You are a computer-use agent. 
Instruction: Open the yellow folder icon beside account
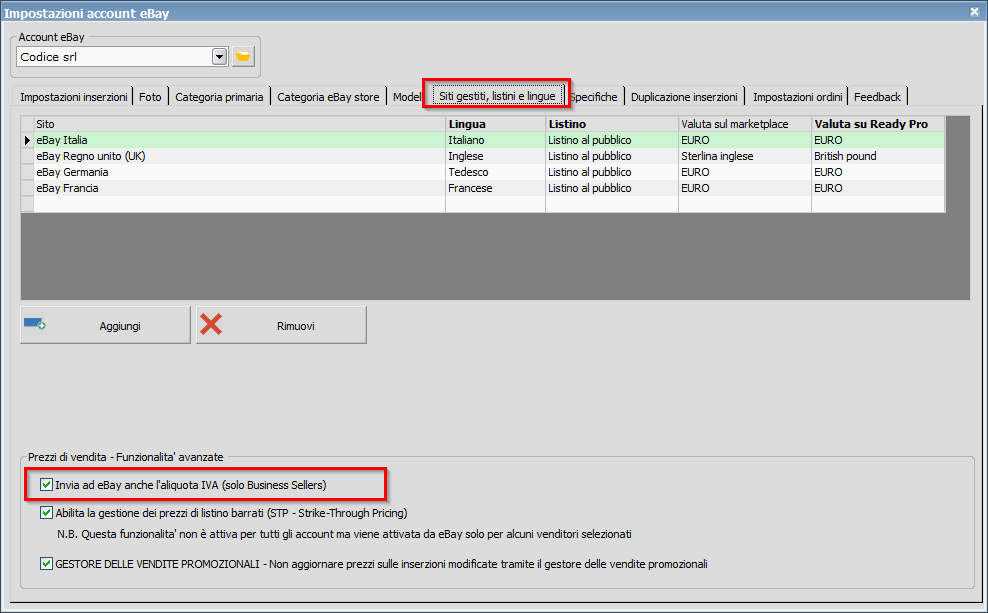pyautogui.click(x=243, y=57)
